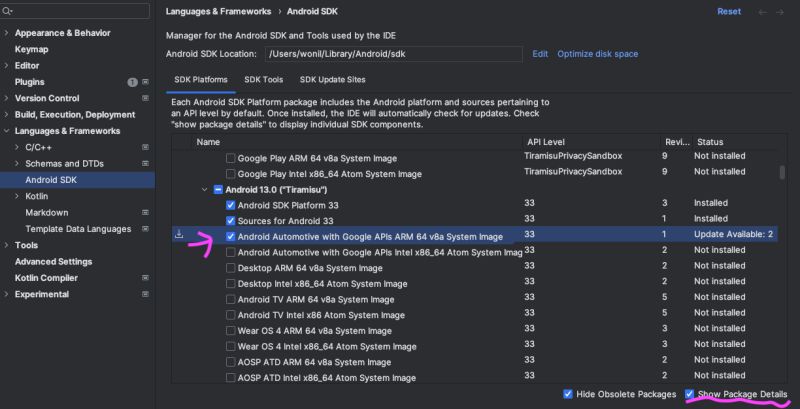800x409 pixels.
Task: Click the project-level icon beside Version Control
Action: 145,98
